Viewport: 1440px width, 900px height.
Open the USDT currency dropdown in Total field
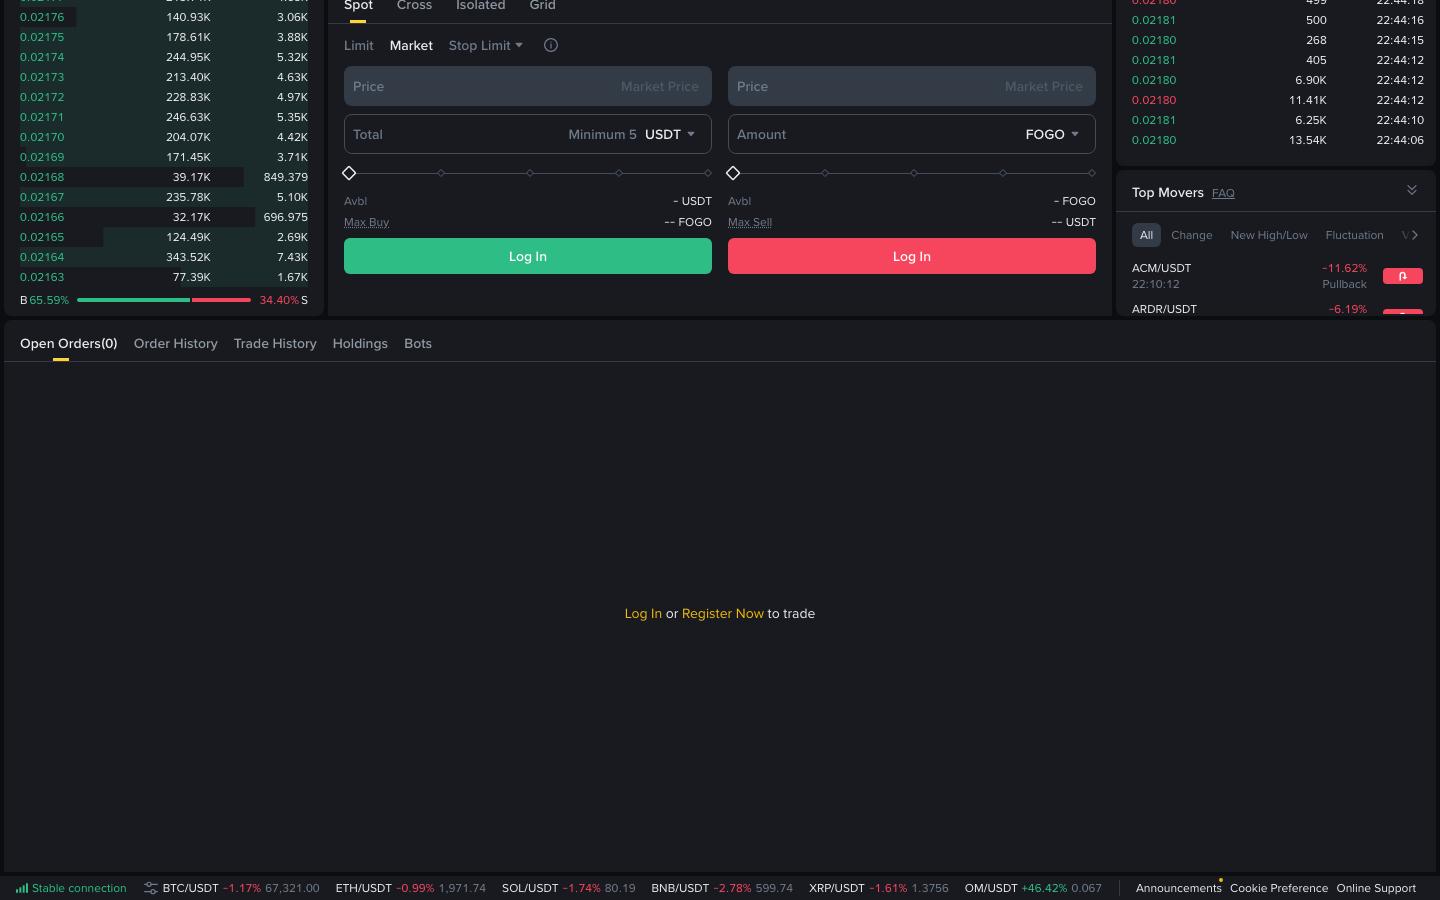pyautogui.click(x=670, y=134)
